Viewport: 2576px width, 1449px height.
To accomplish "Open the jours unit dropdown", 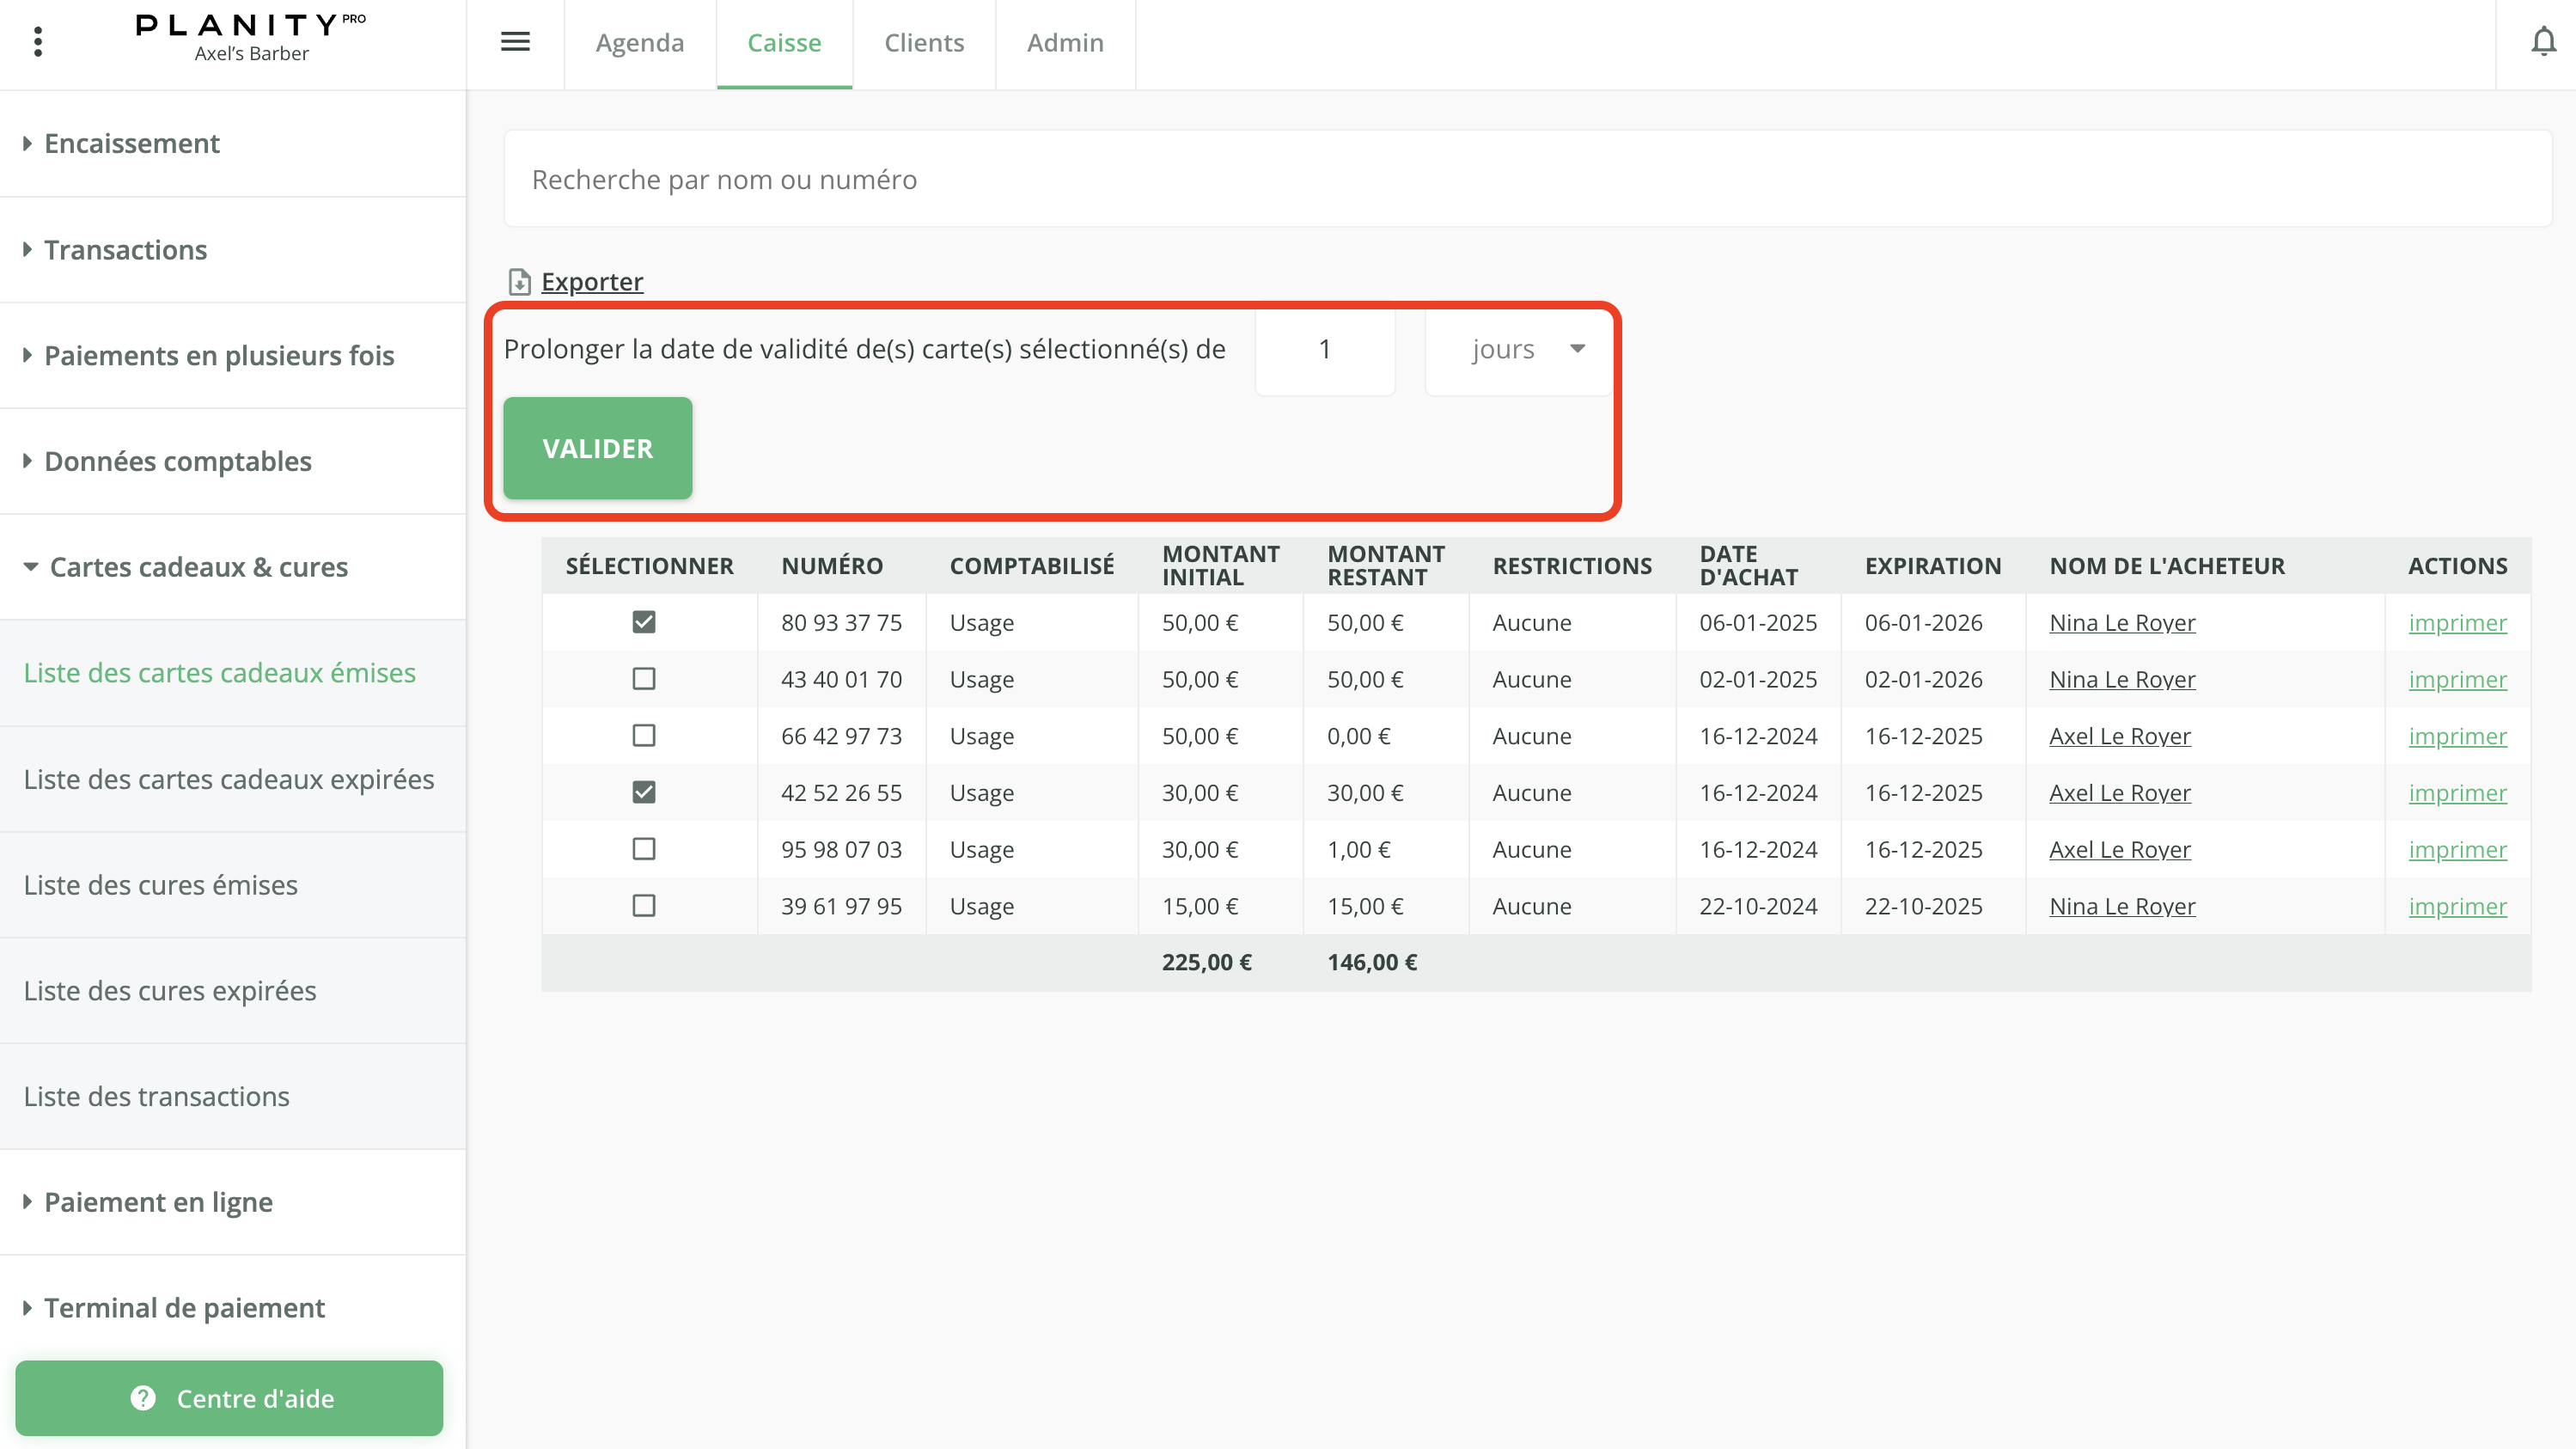I will tap(1520, 349).
